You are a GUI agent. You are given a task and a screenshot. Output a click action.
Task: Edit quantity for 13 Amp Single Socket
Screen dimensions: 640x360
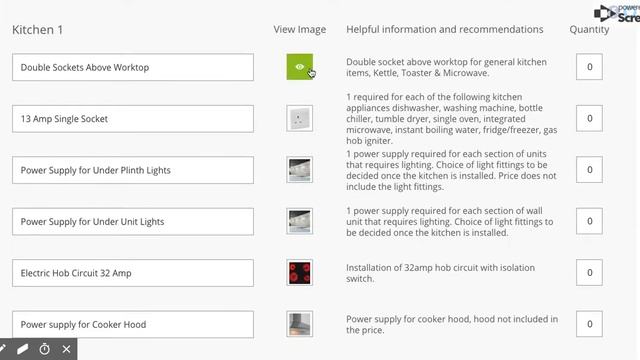589,118
